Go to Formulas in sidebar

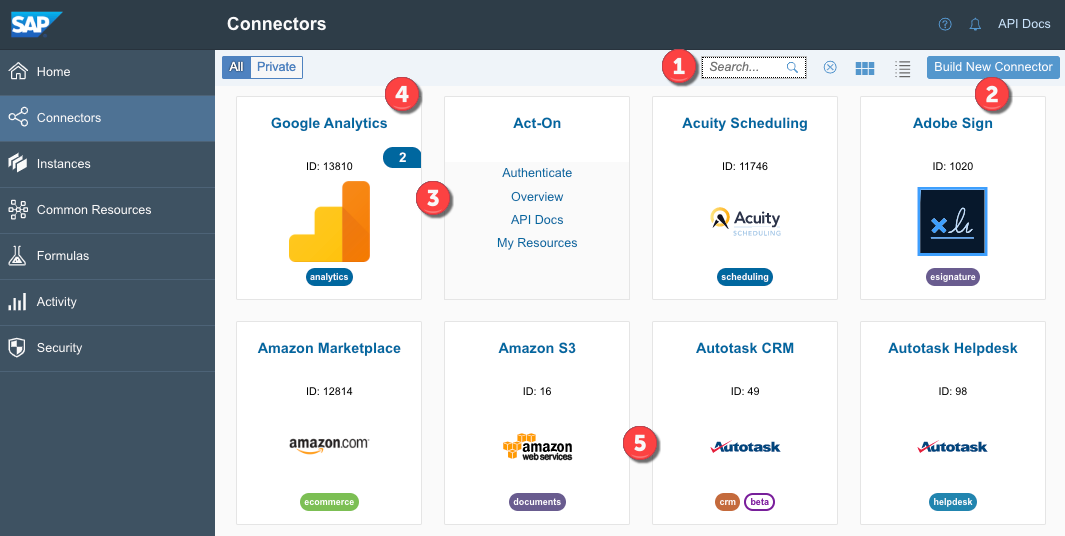point(62,256)
